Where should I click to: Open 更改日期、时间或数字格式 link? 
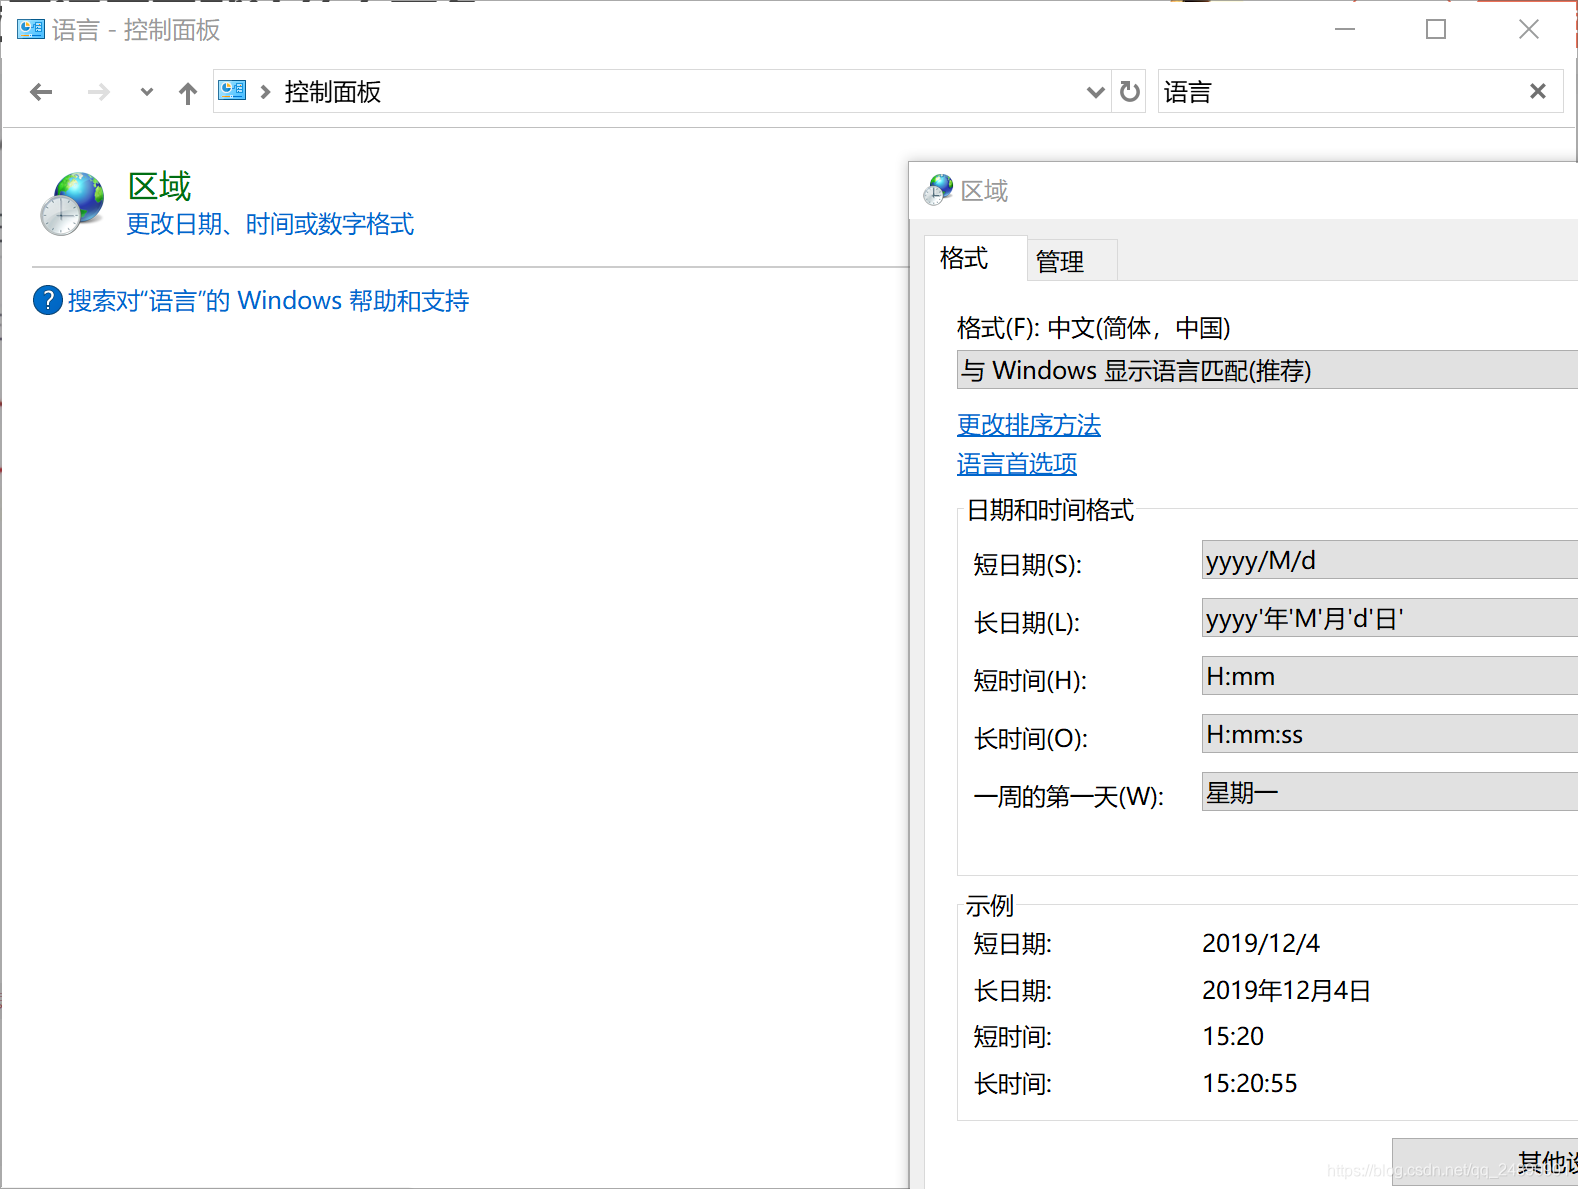[270, 224]
